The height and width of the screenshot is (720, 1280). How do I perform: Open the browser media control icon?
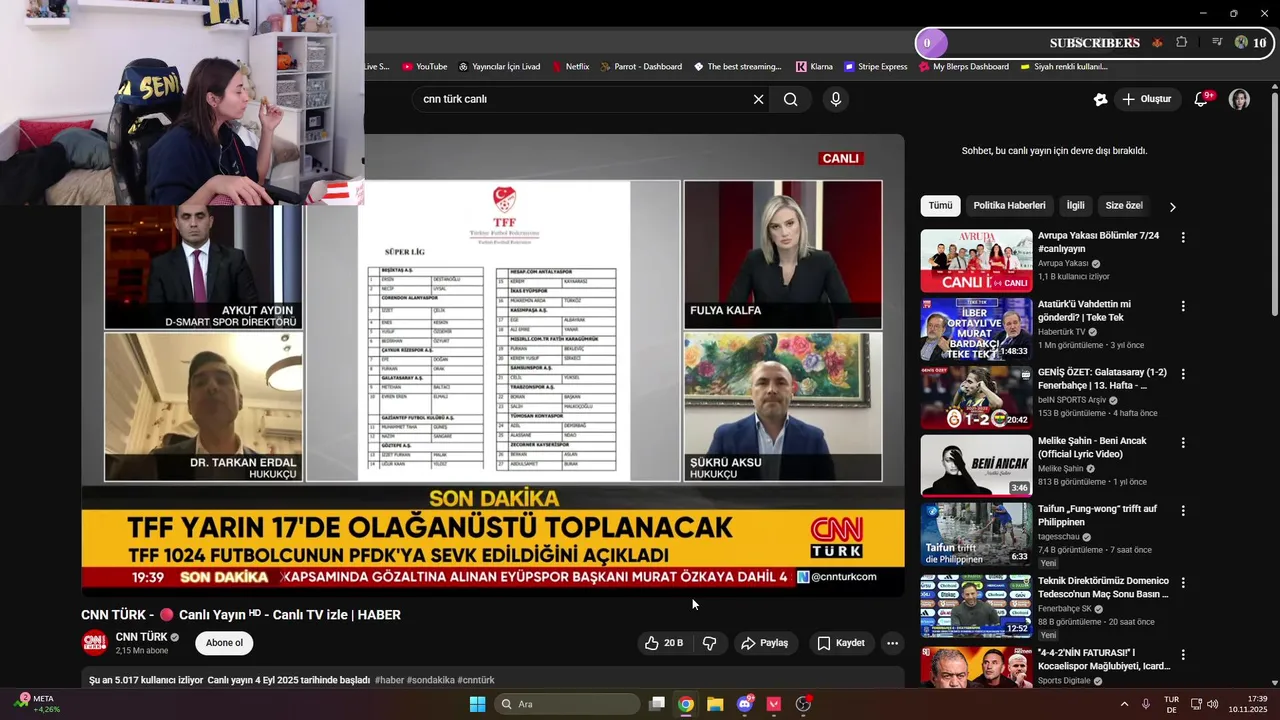point(1217,42)
